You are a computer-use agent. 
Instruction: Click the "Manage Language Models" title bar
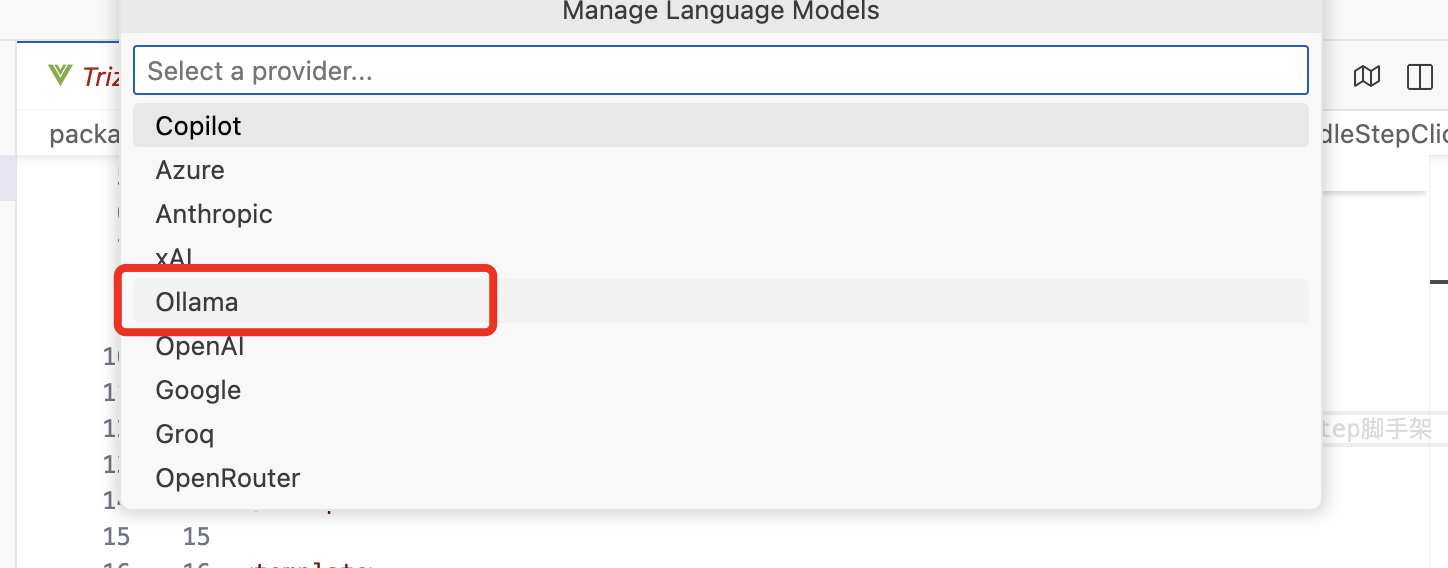720,12
